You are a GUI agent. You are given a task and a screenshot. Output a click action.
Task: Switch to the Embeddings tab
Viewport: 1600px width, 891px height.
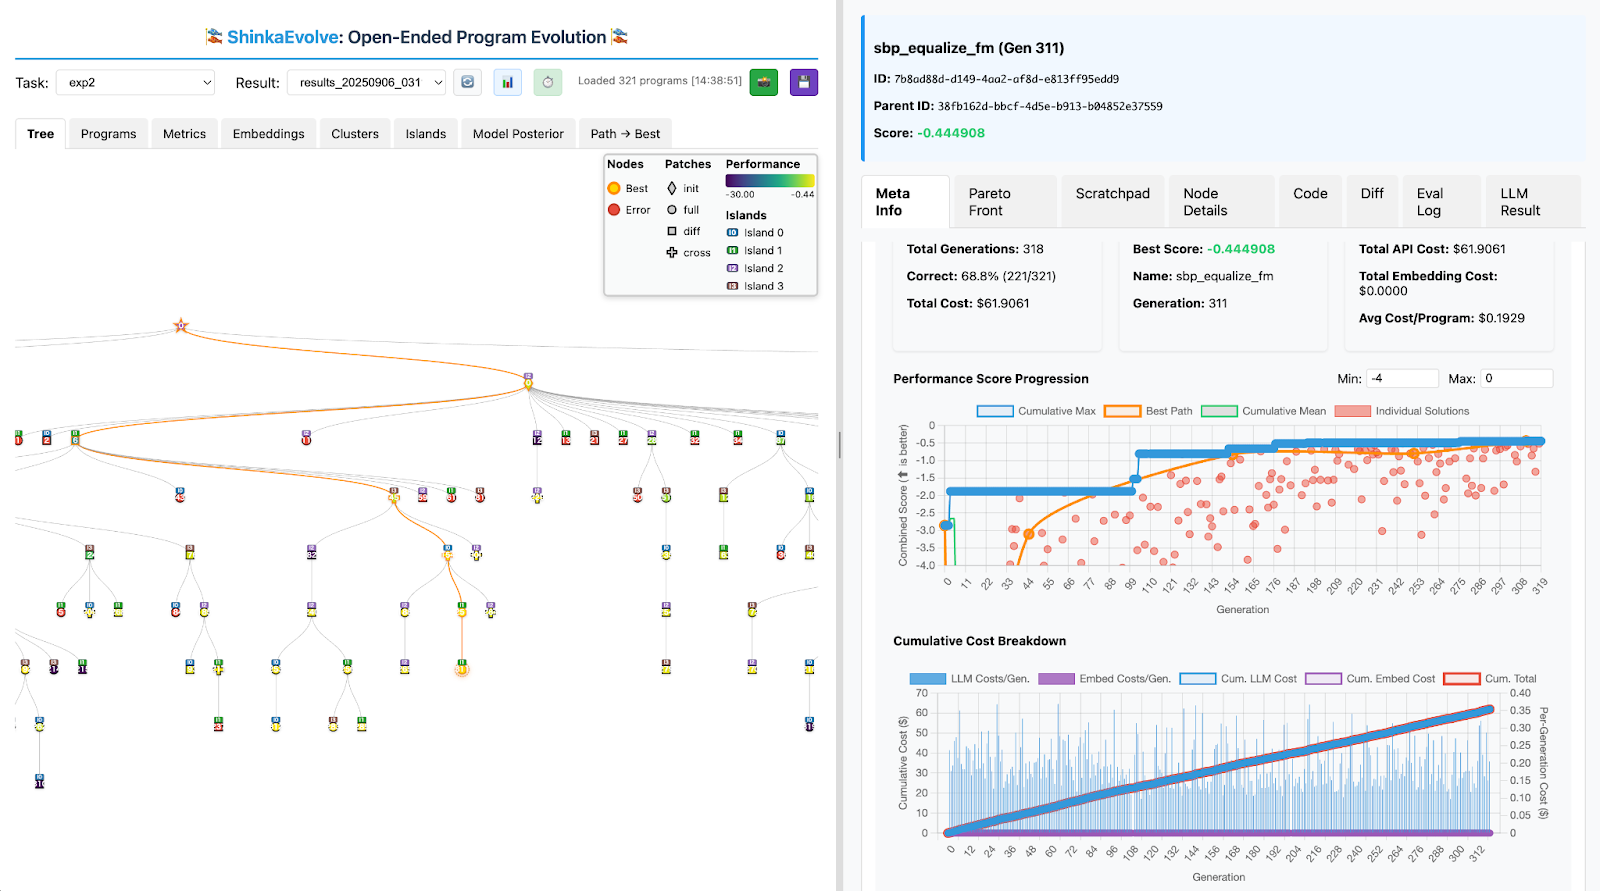[x=268, y=134]
